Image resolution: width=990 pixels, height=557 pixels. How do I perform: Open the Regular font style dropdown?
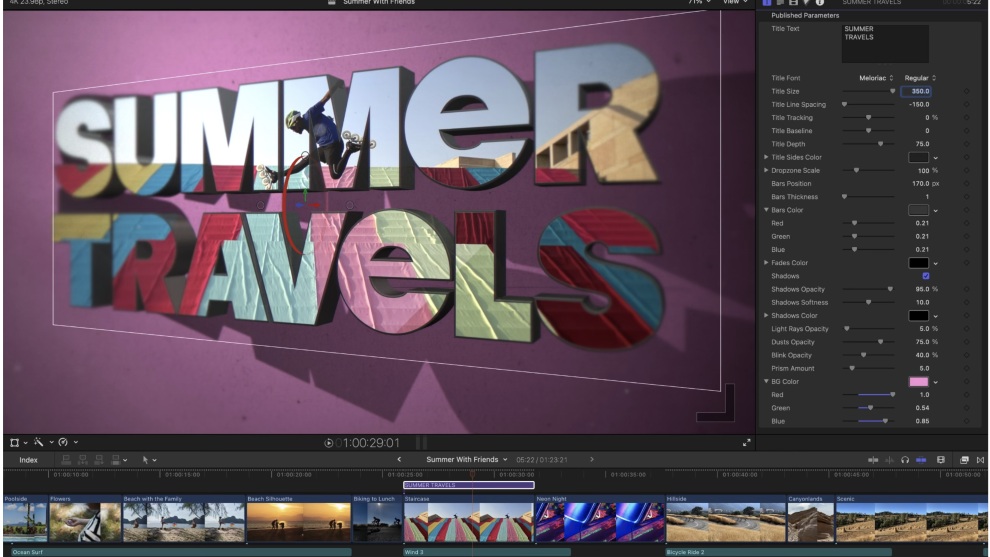tap(920, 78)
